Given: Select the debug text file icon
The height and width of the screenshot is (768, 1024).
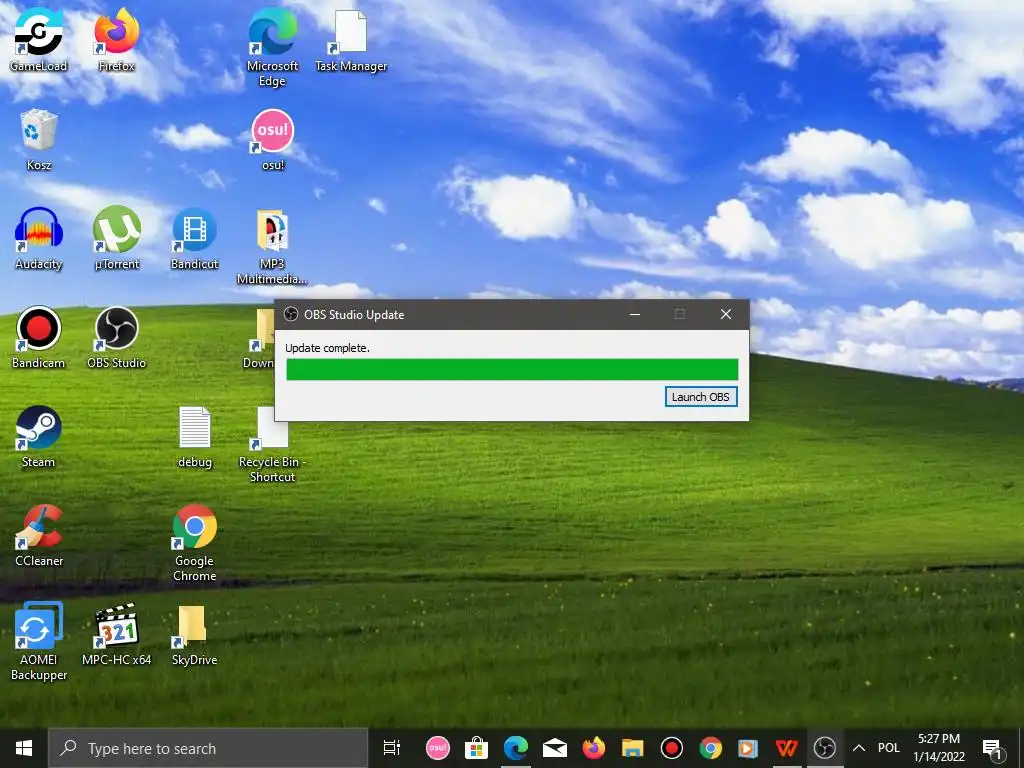Looking at the screenshot, I should pyautogui.click(x=195, y=437).
